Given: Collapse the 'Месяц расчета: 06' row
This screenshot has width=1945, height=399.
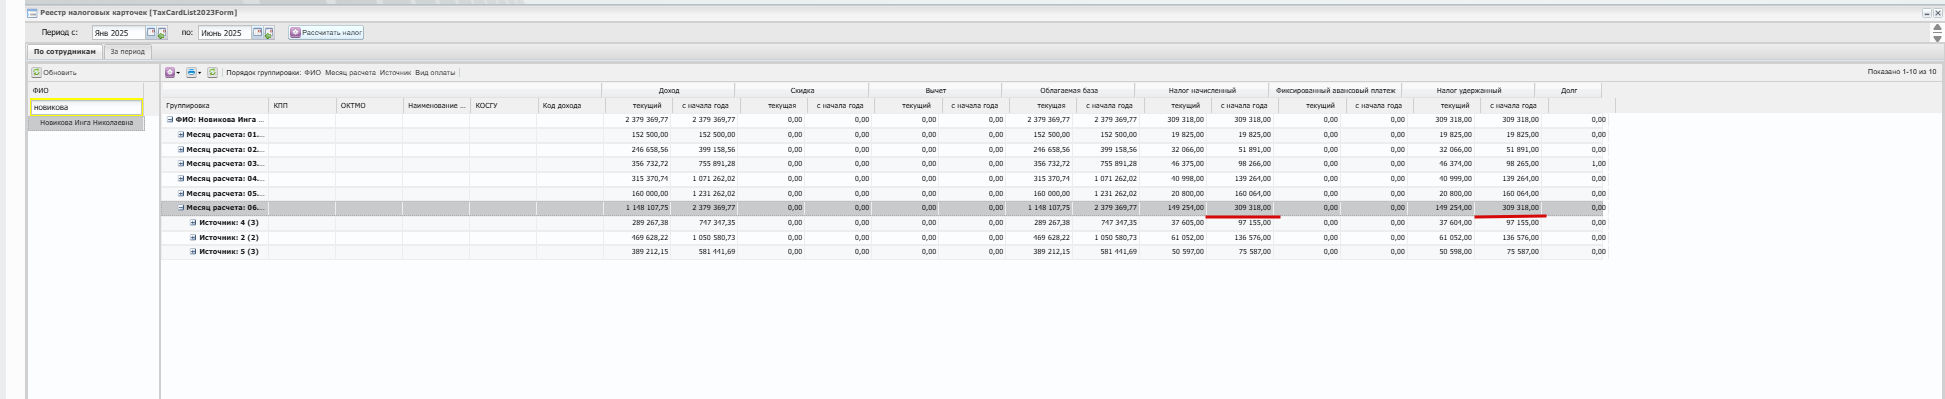Looking at the screenshot, I should pyautogui.click(x=181, y=208).
